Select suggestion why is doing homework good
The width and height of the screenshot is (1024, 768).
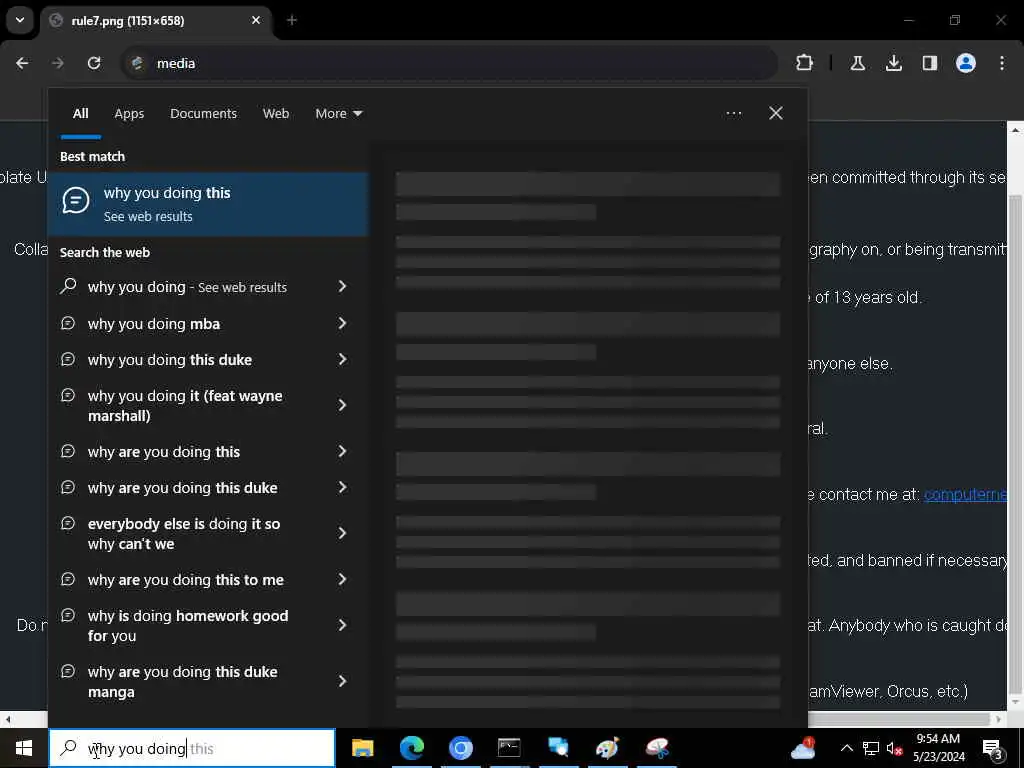[x=189, y=626]
